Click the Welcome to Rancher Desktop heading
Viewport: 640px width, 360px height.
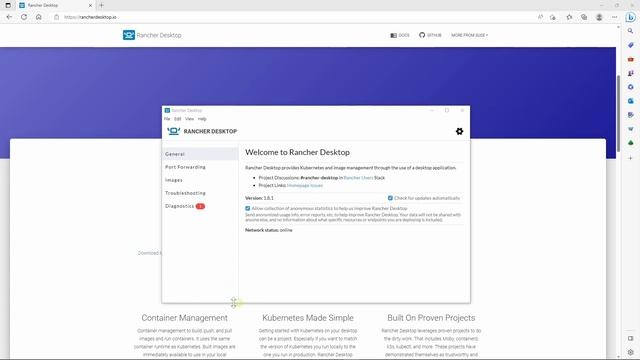coord(297,152)
